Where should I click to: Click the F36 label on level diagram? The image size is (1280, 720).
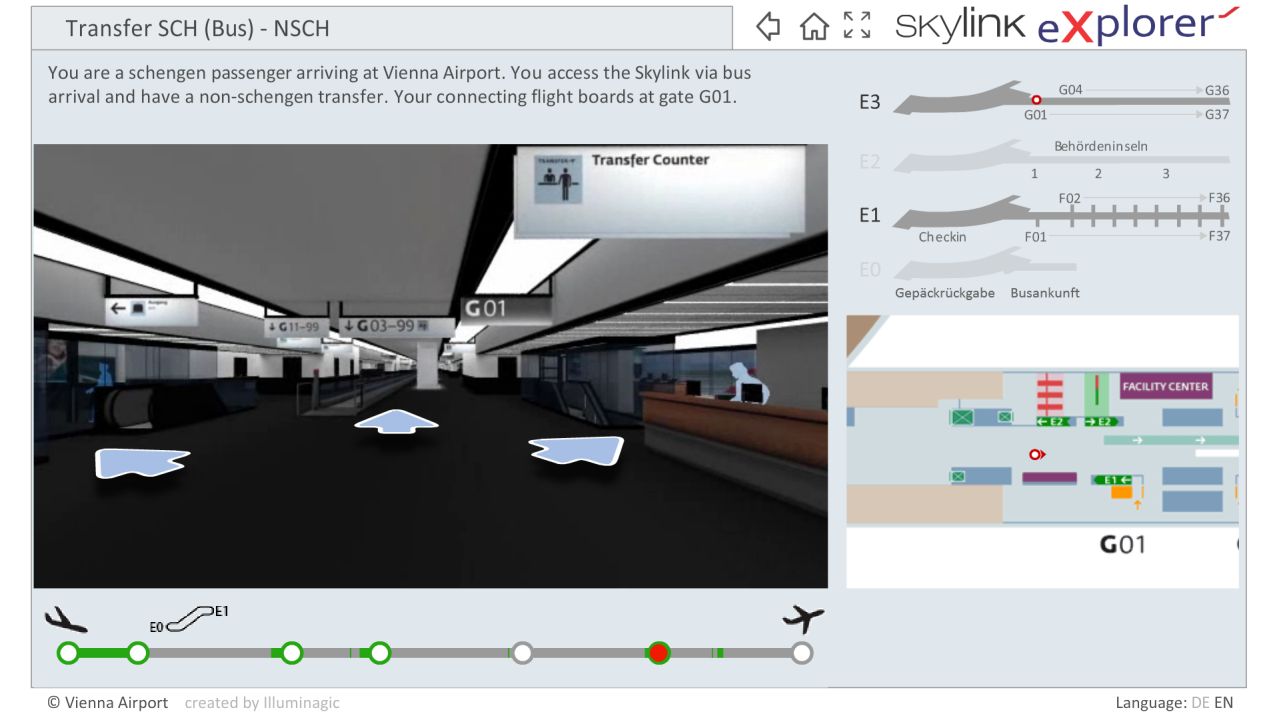[1219, 198]
